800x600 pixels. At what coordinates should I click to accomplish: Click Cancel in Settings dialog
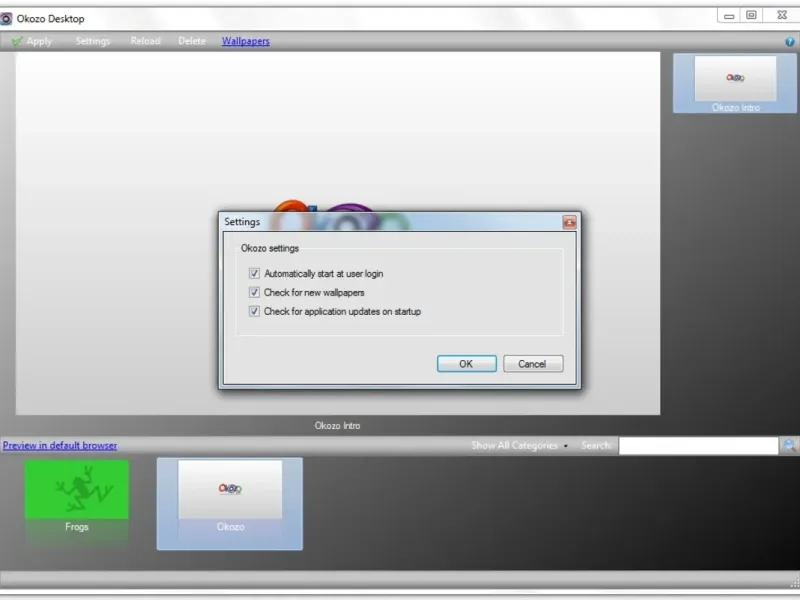pos(533,364)
